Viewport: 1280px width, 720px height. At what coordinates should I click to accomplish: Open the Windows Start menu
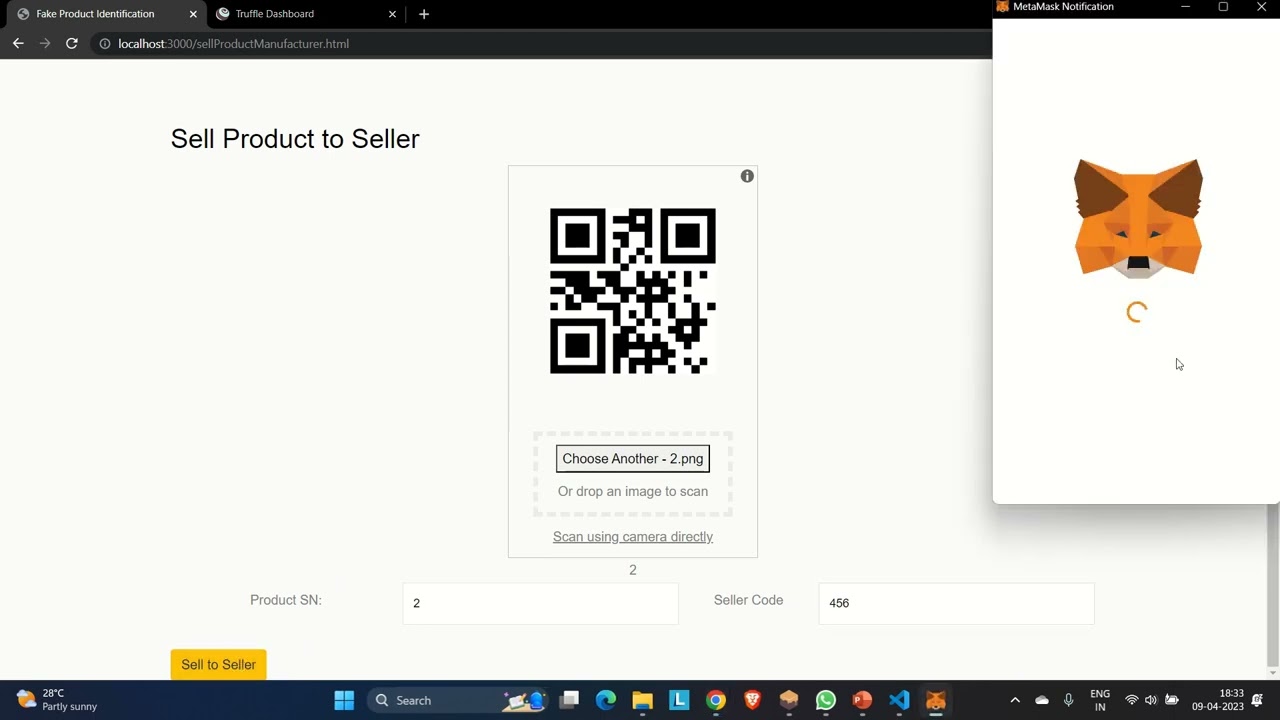coord(344,700)
